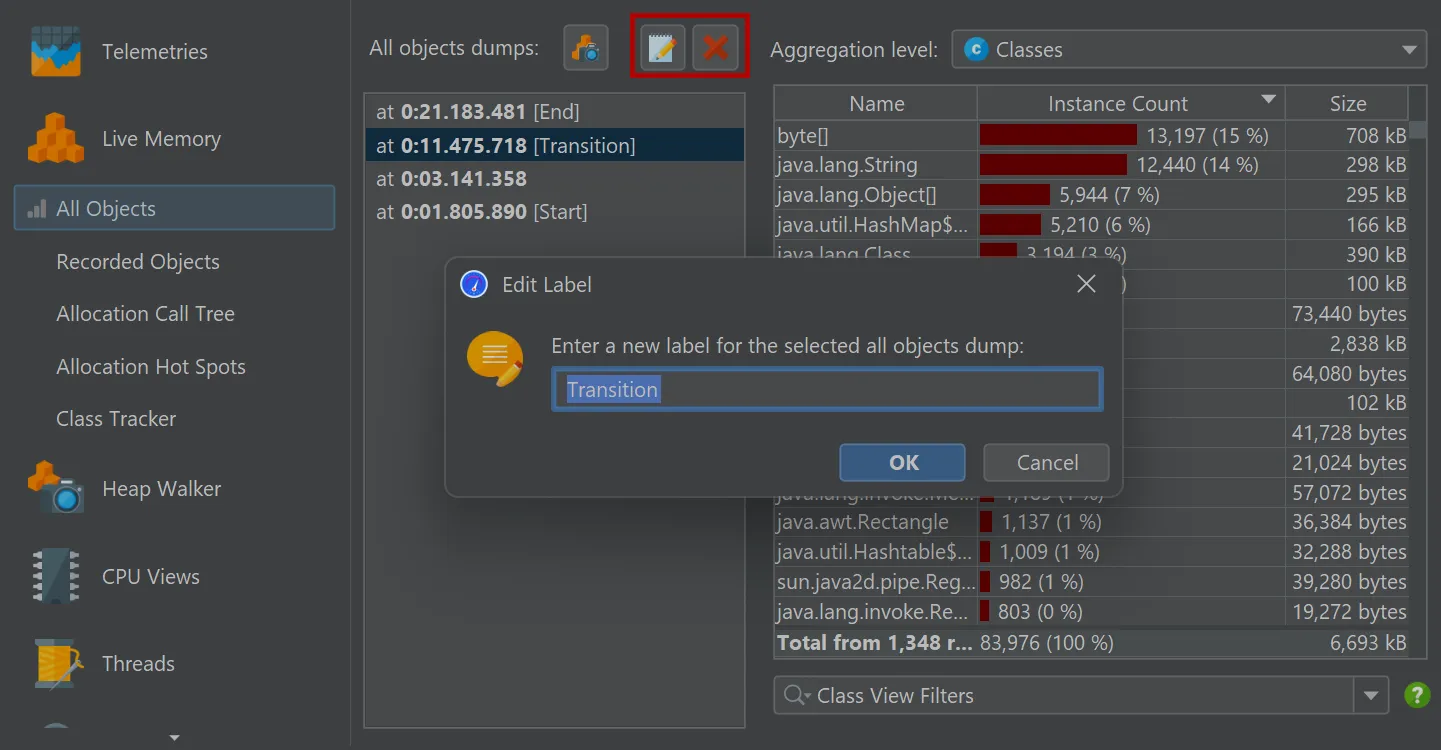Select the sun.java2d.pipe.Reg row
Image resolution: width=1441 pixels, height=750 pixels.
(1091, 582)
